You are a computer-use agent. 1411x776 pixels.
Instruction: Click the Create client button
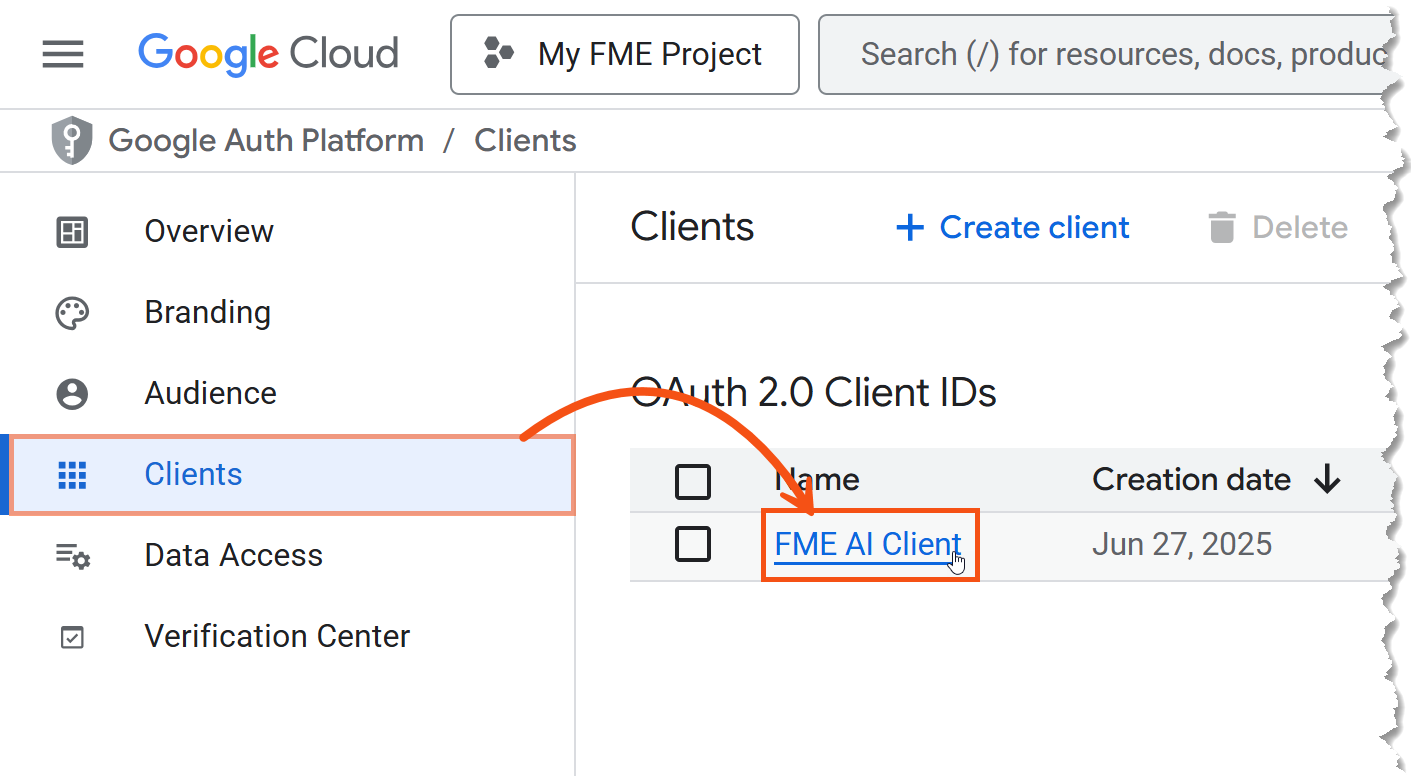pyautogui.click(x=1012, y=228)
